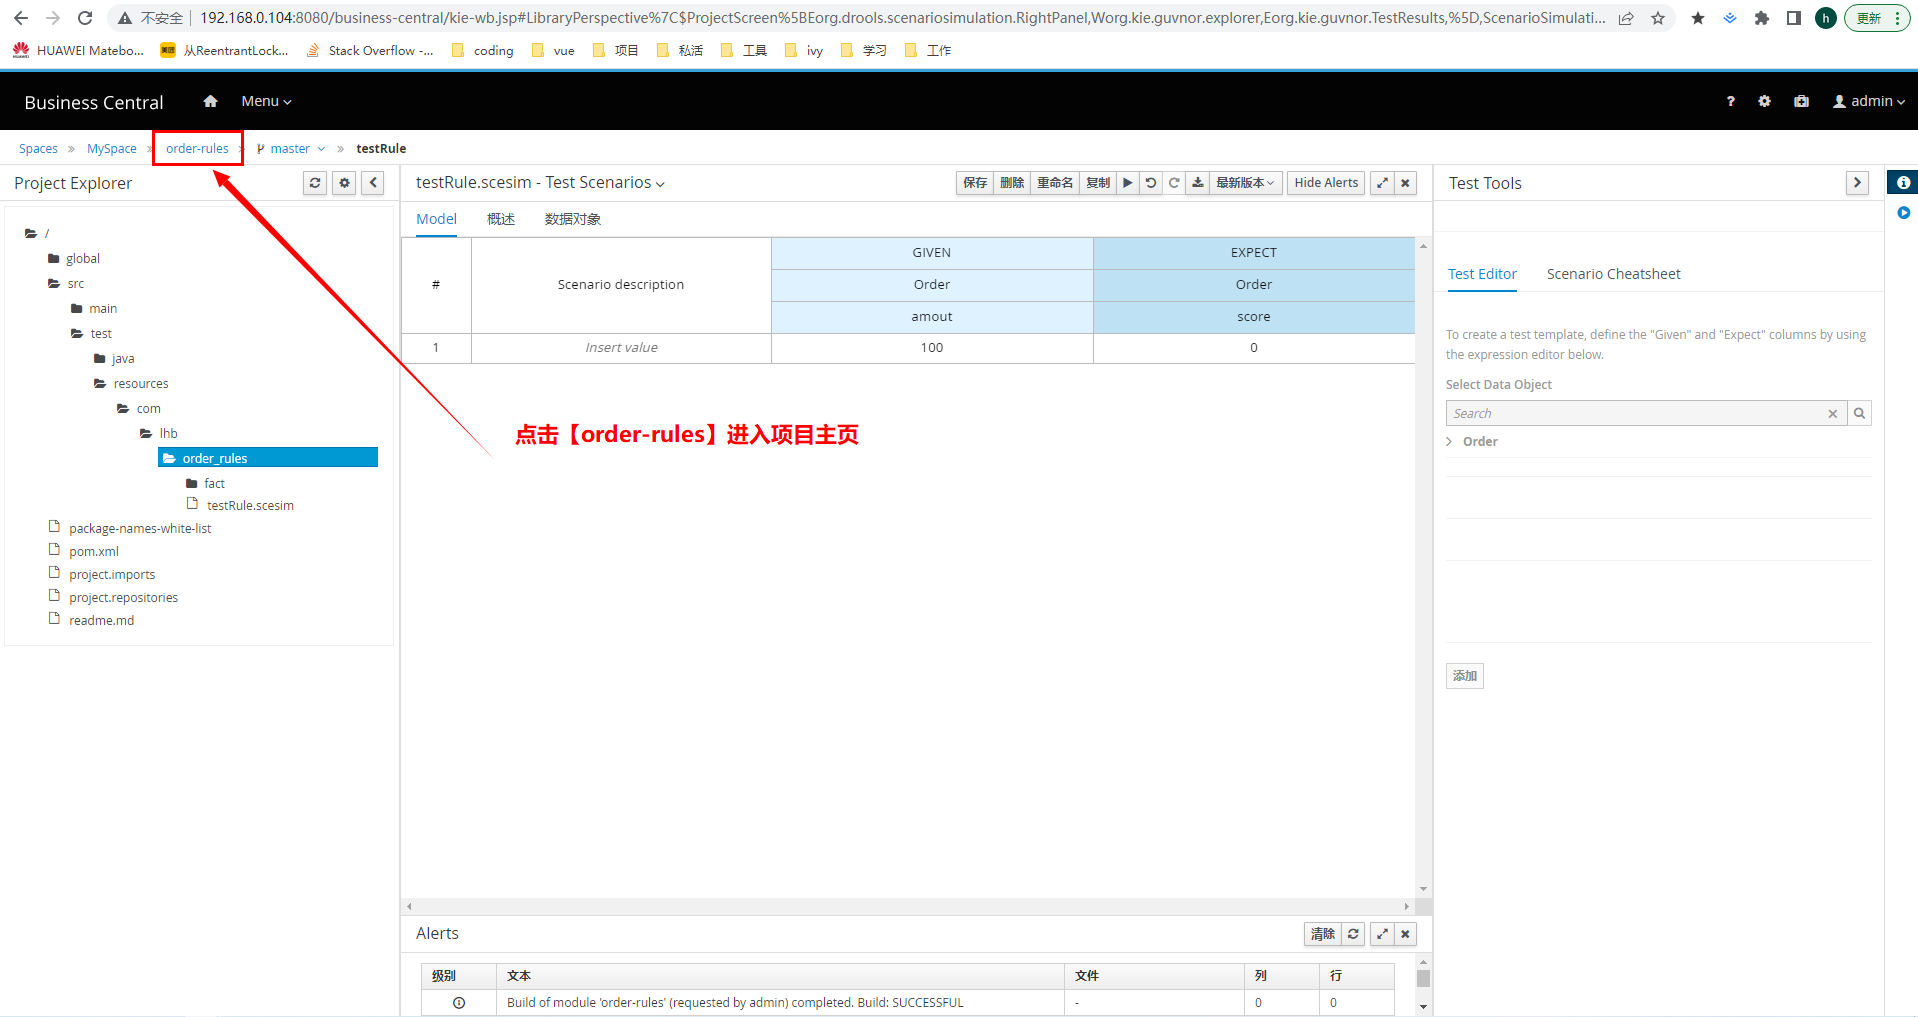1918x1017 pixels.
Task: Collapse the Test Tools panel
Action: [x=1857, y=183]
